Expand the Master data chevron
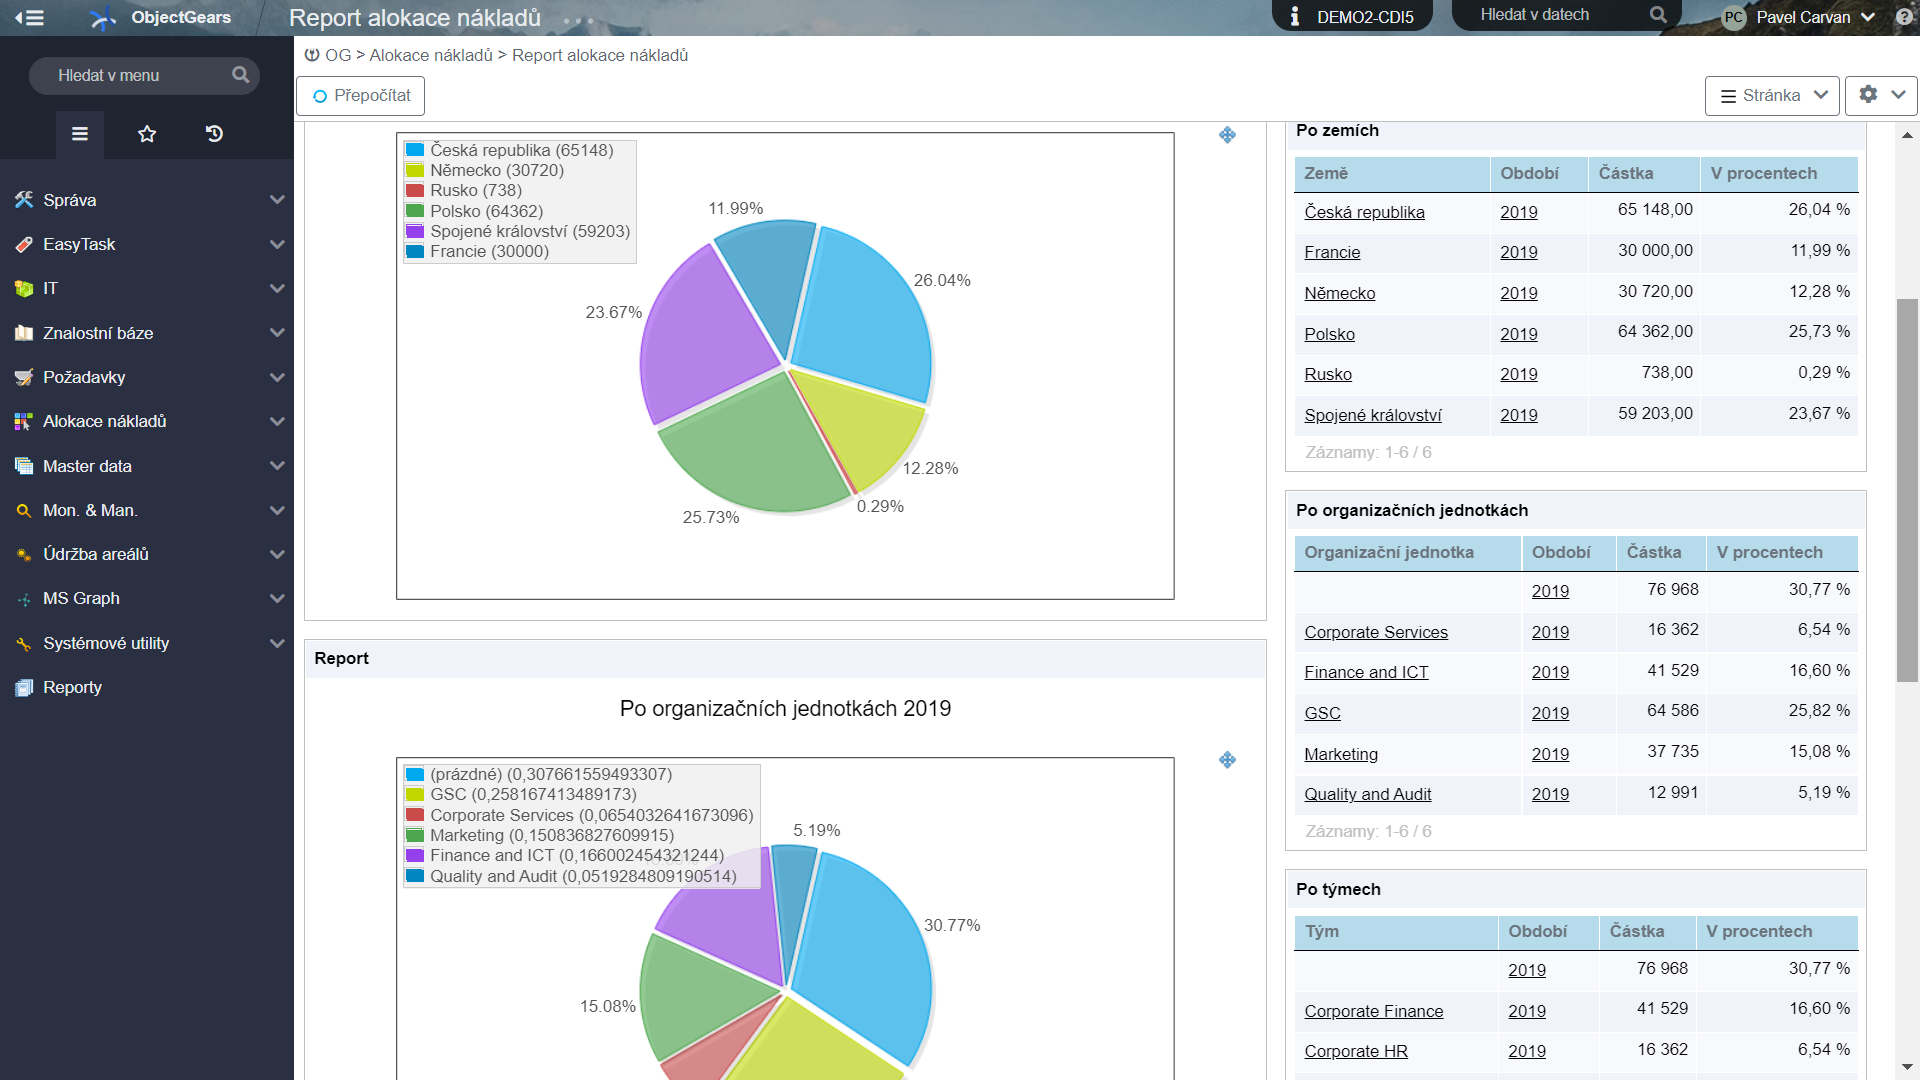The image size is (1920, 1080). pos(277,466)
